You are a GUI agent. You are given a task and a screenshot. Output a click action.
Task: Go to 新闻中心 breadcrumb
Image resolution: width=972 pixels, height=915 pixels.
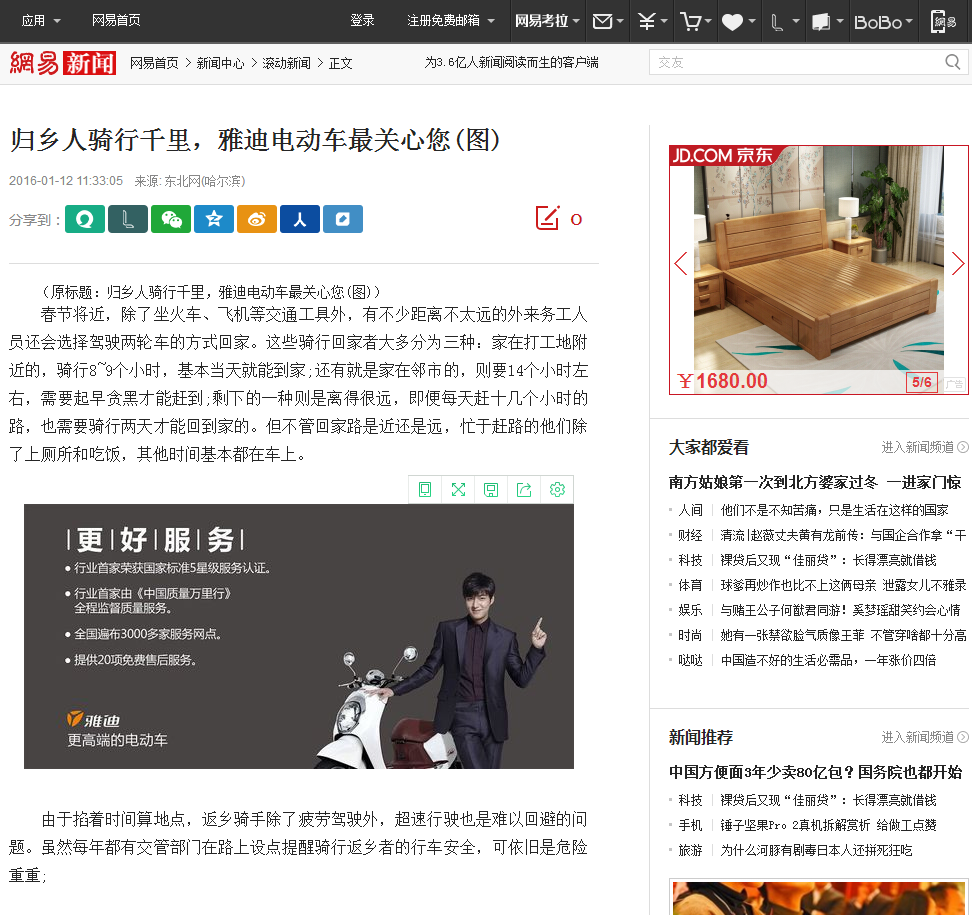tap(220, 63)
